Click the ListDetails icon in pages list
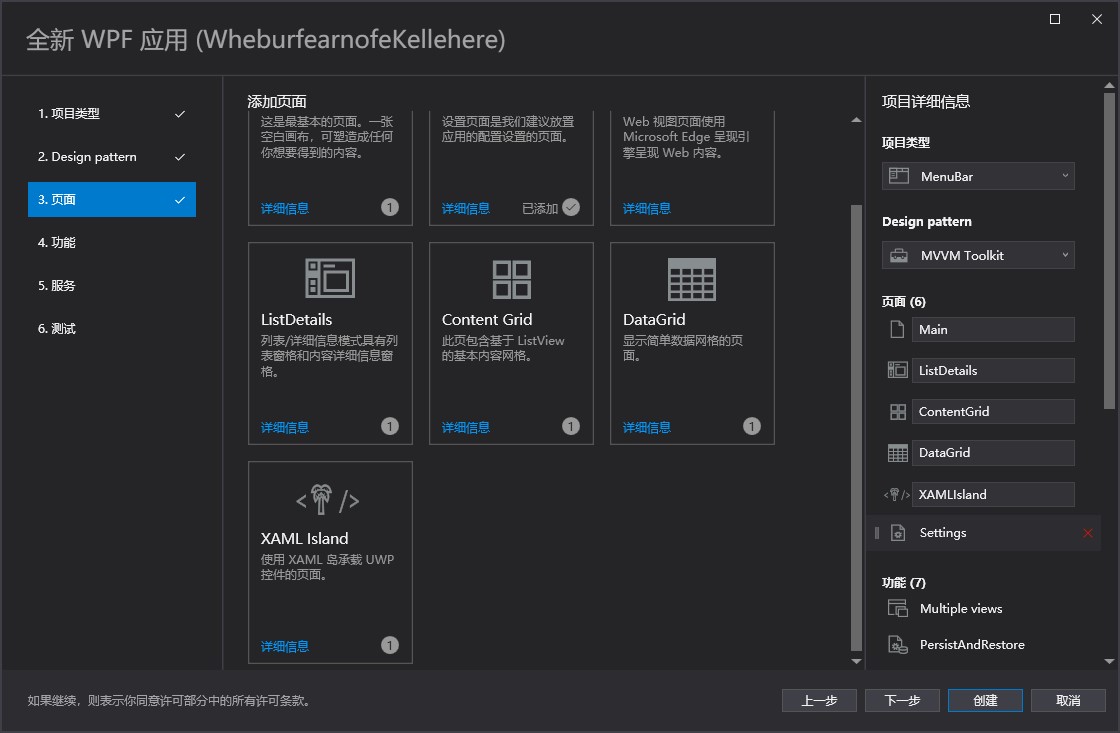Viewport: 1120px width, 733px height. coord(897,369)
